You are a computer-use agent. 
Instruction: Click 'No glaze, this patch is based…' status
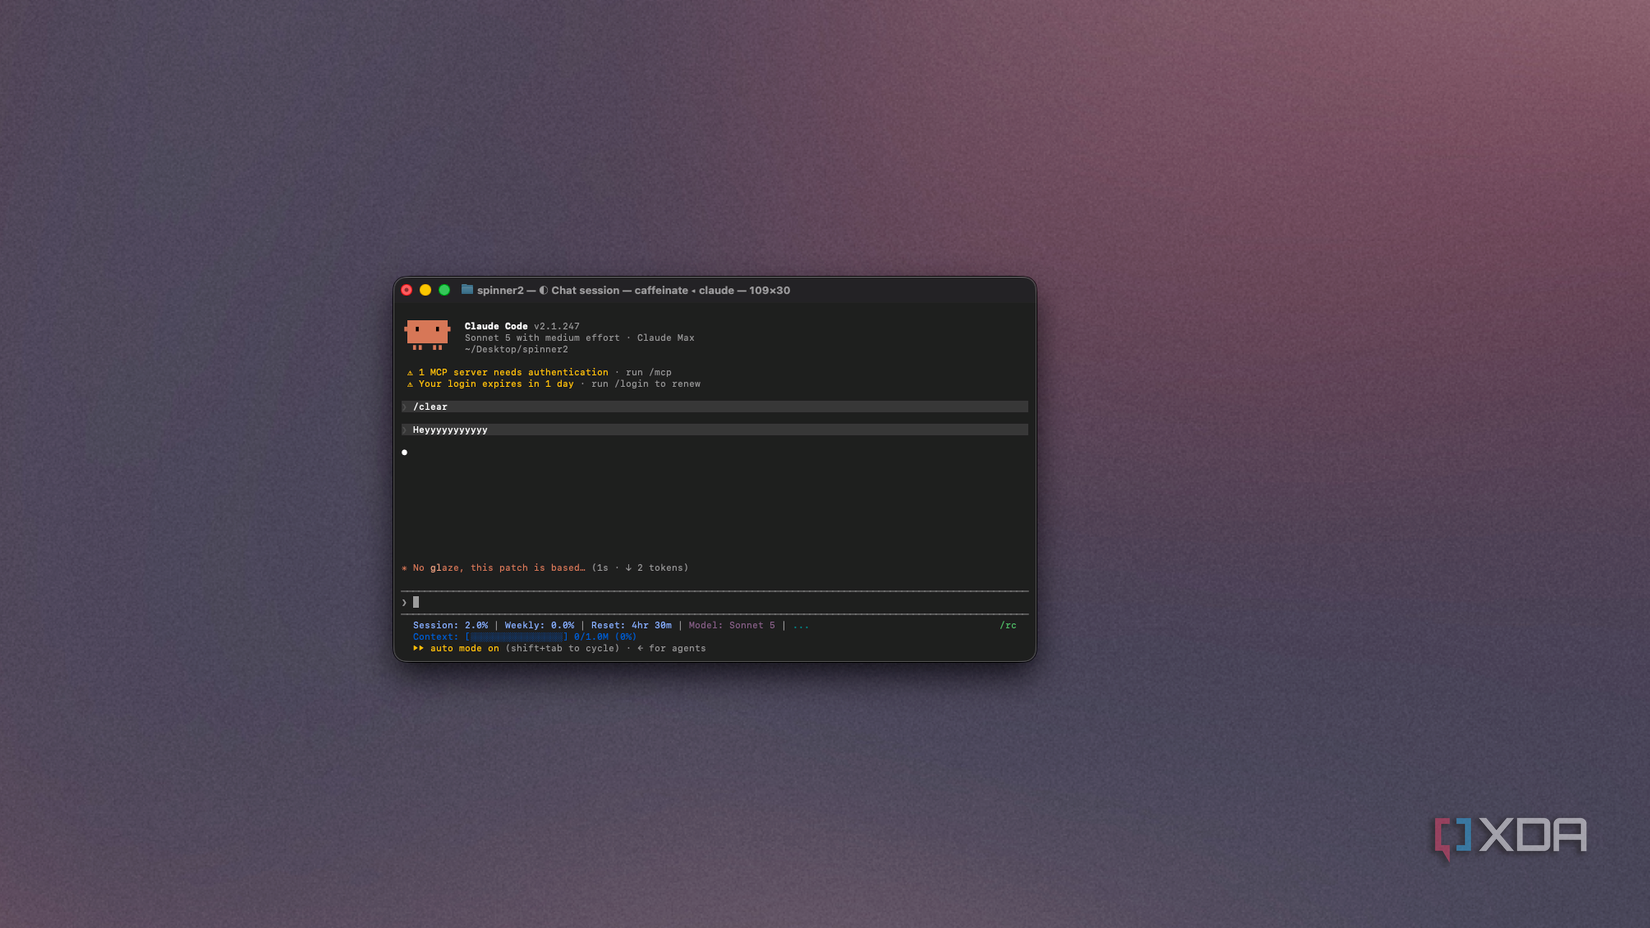[499, 568]
